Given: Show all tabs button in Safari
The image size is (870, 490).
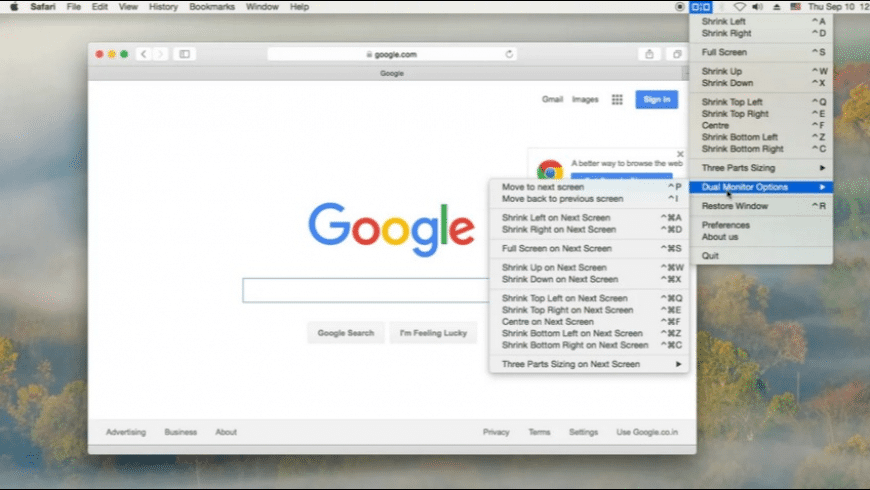Looking at the screenshot, I should coord(676,54).
